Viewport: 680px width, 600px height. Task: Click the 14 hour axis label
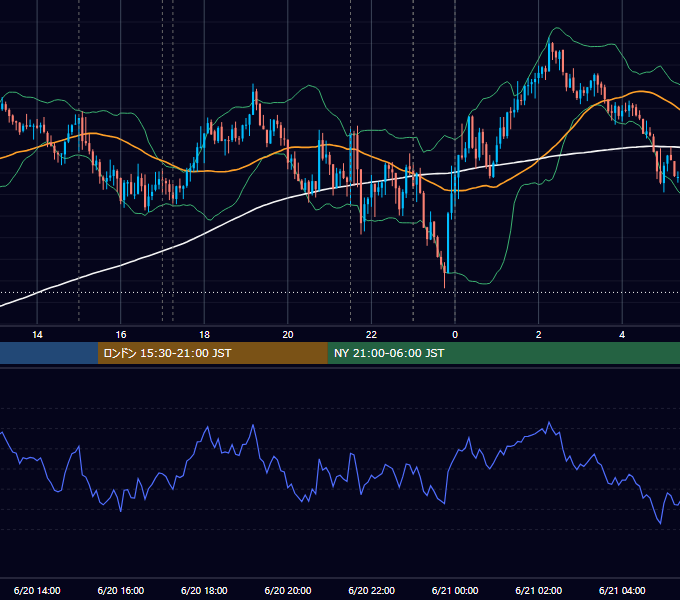pyautogui.click(x=37, y=335)
